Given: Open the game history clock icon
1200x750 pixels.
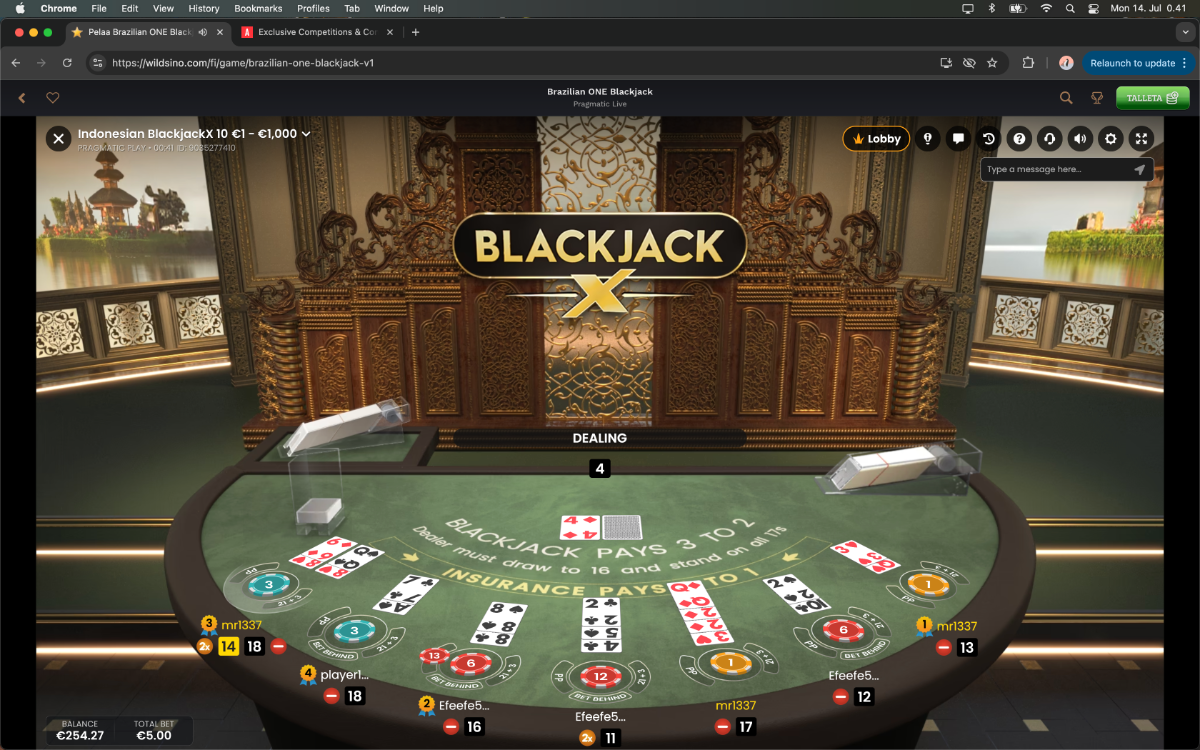Looking at the screenshot, I should (989, 139).
